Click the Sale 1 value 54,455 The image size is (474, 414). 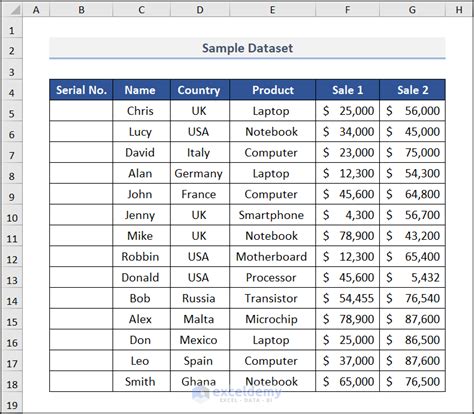(x=347, y=298)
